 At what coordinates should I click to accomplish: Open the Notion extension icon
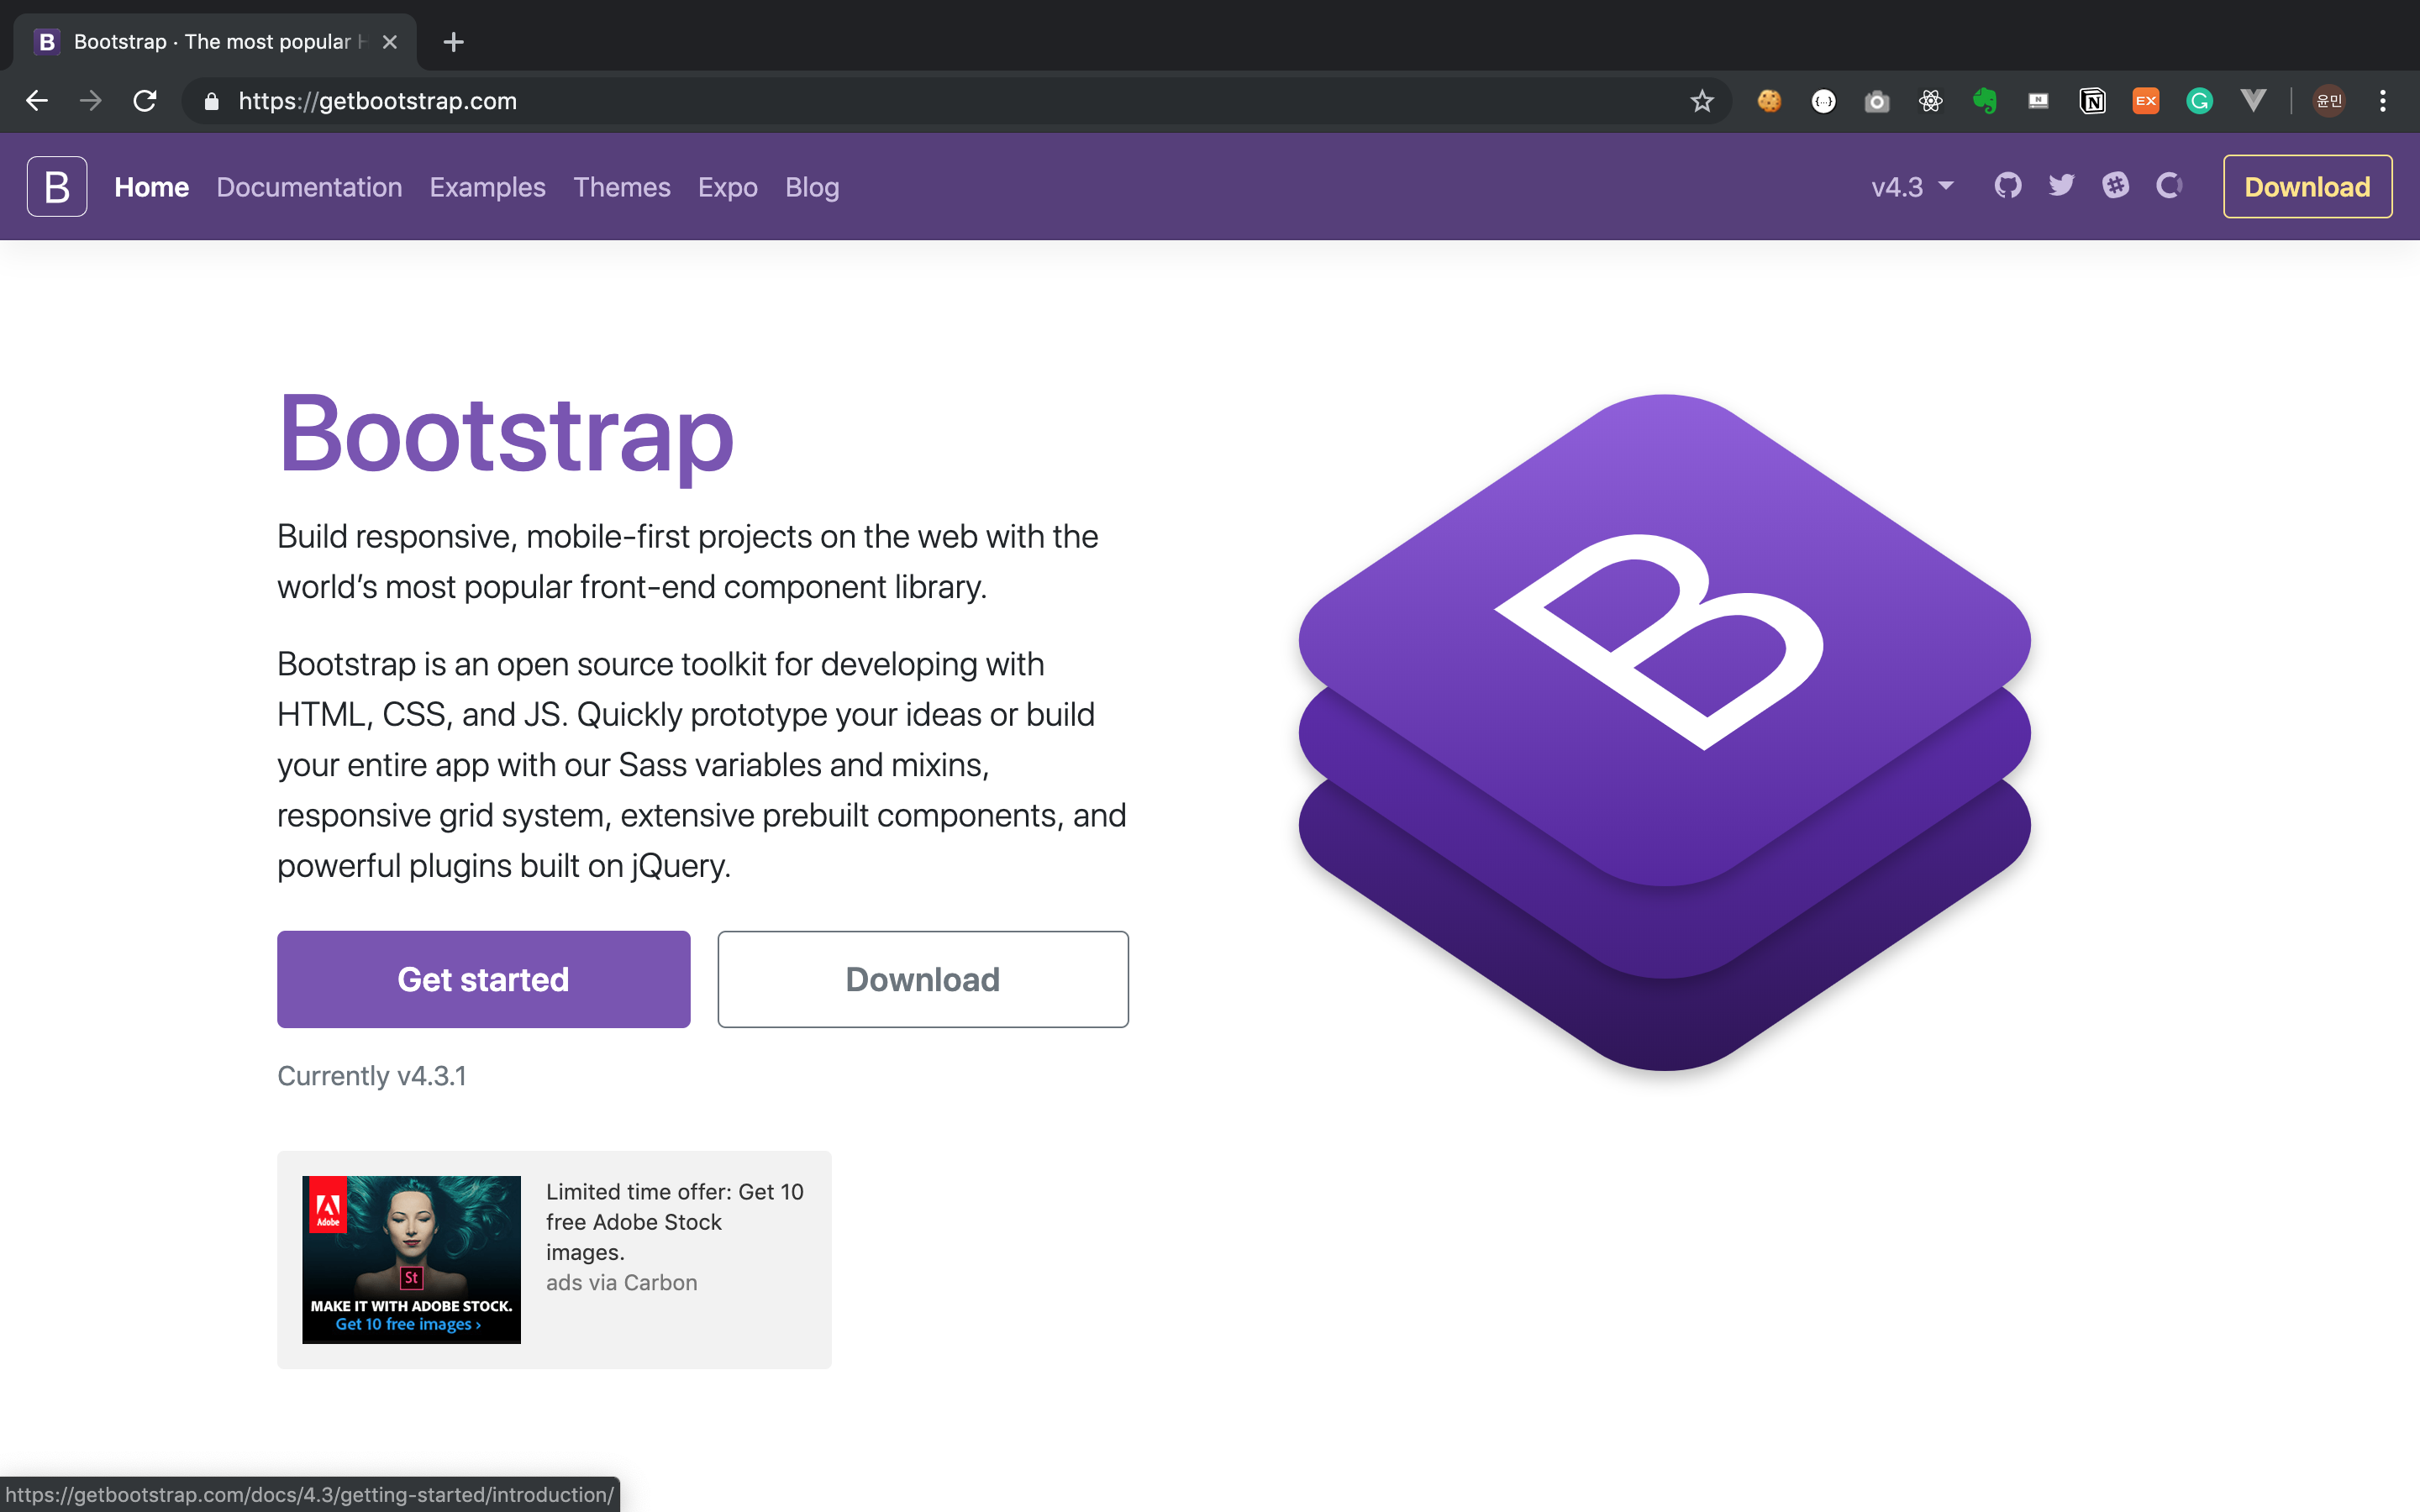pos(2092,101)
